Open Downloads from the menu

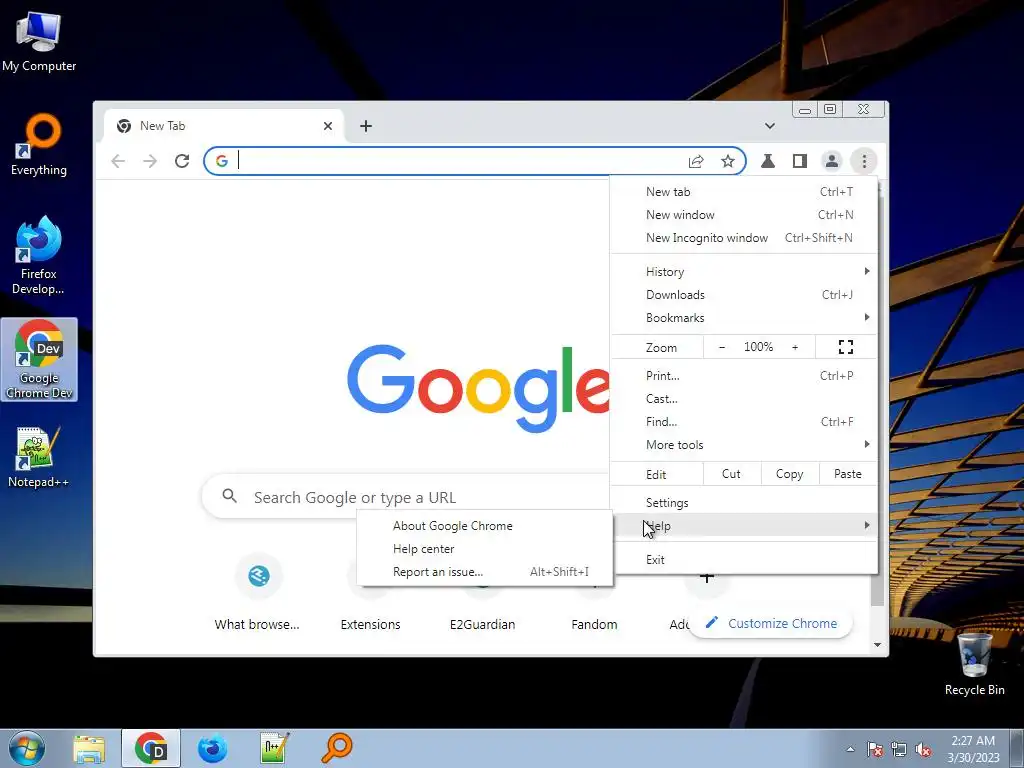744,295
